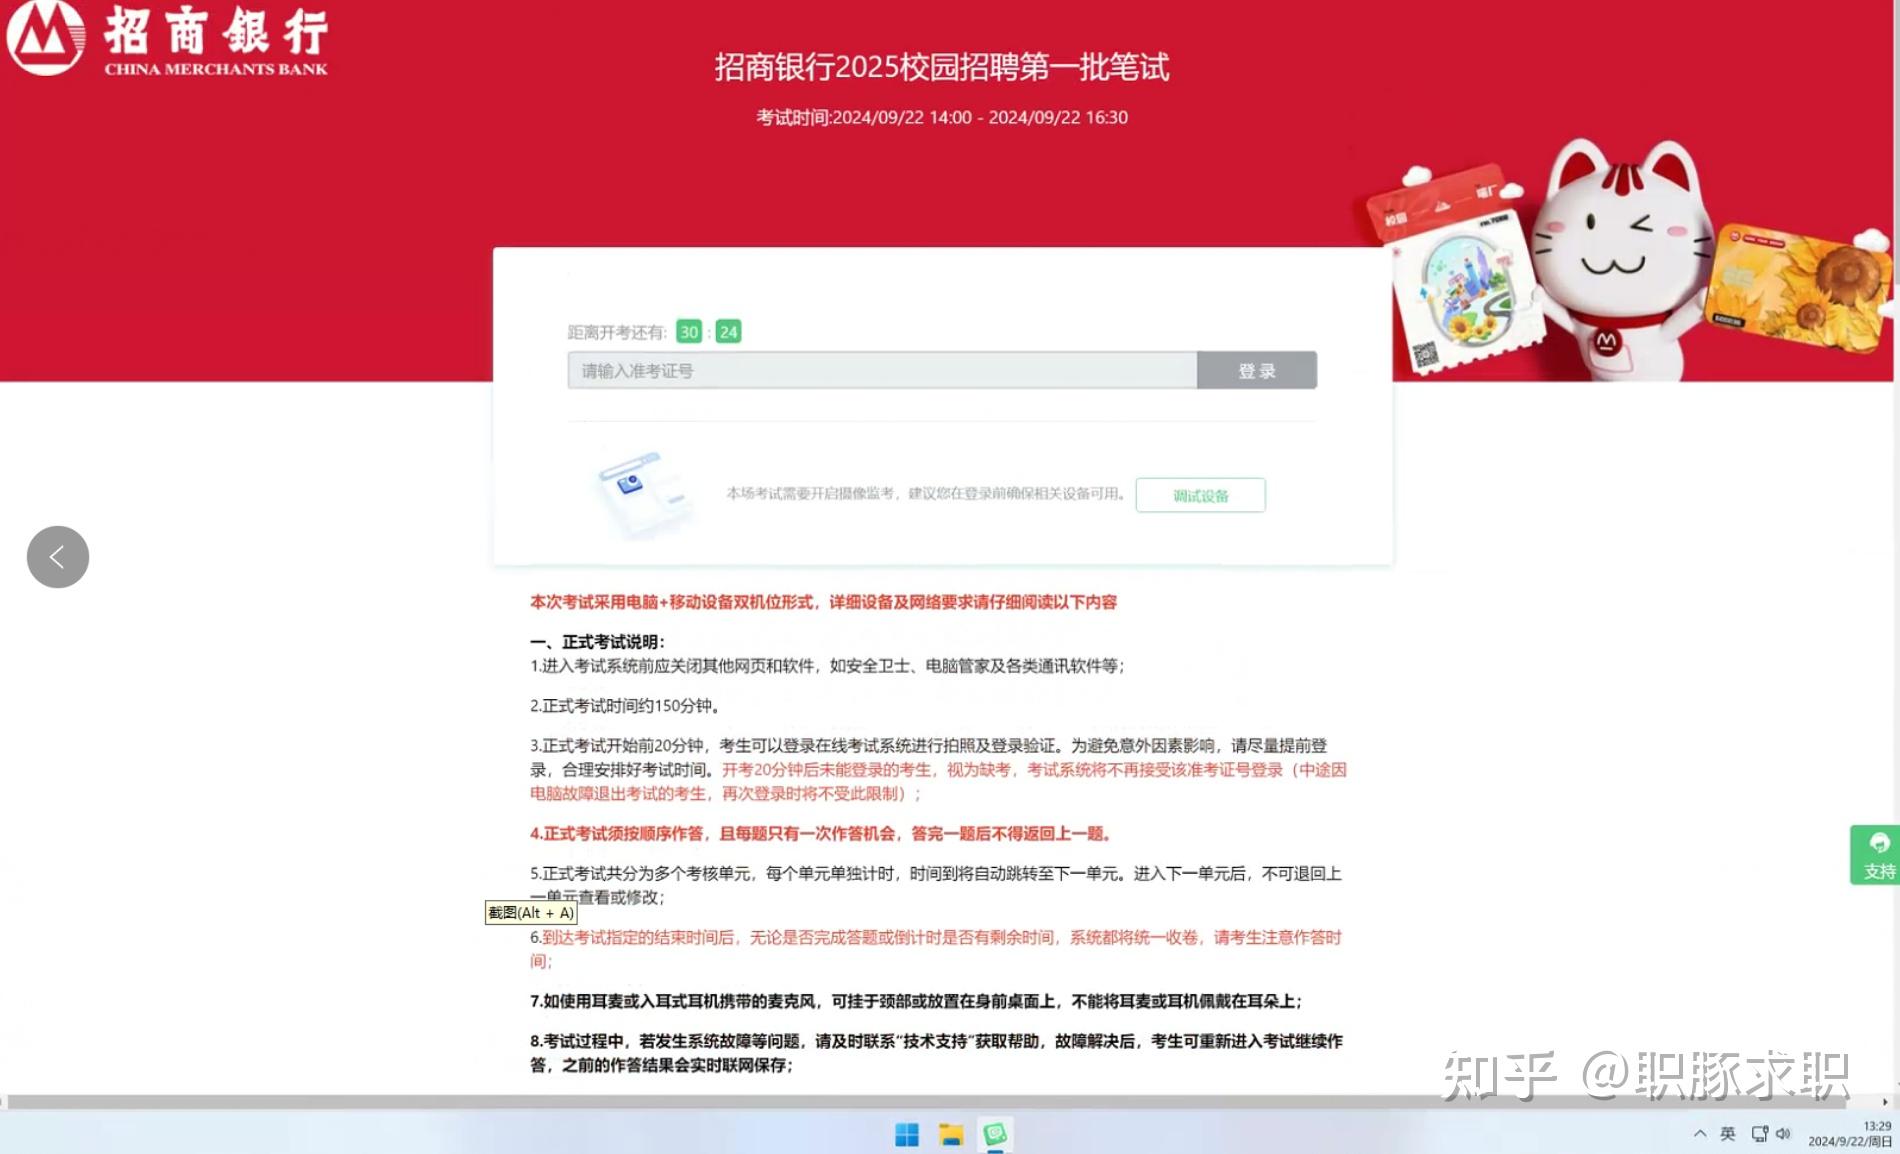Toggle the 英 input method indicator
1900x1154 pixels.
(1728, 1134)
